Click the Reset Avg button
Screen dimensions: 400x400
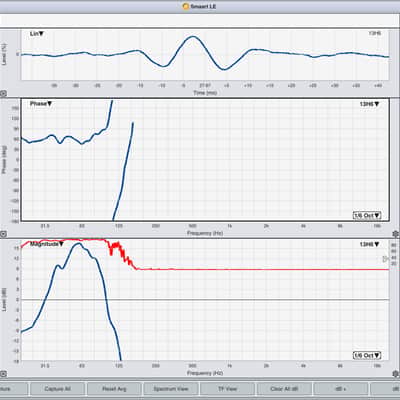pyautogui.click(x=114, y=389)
